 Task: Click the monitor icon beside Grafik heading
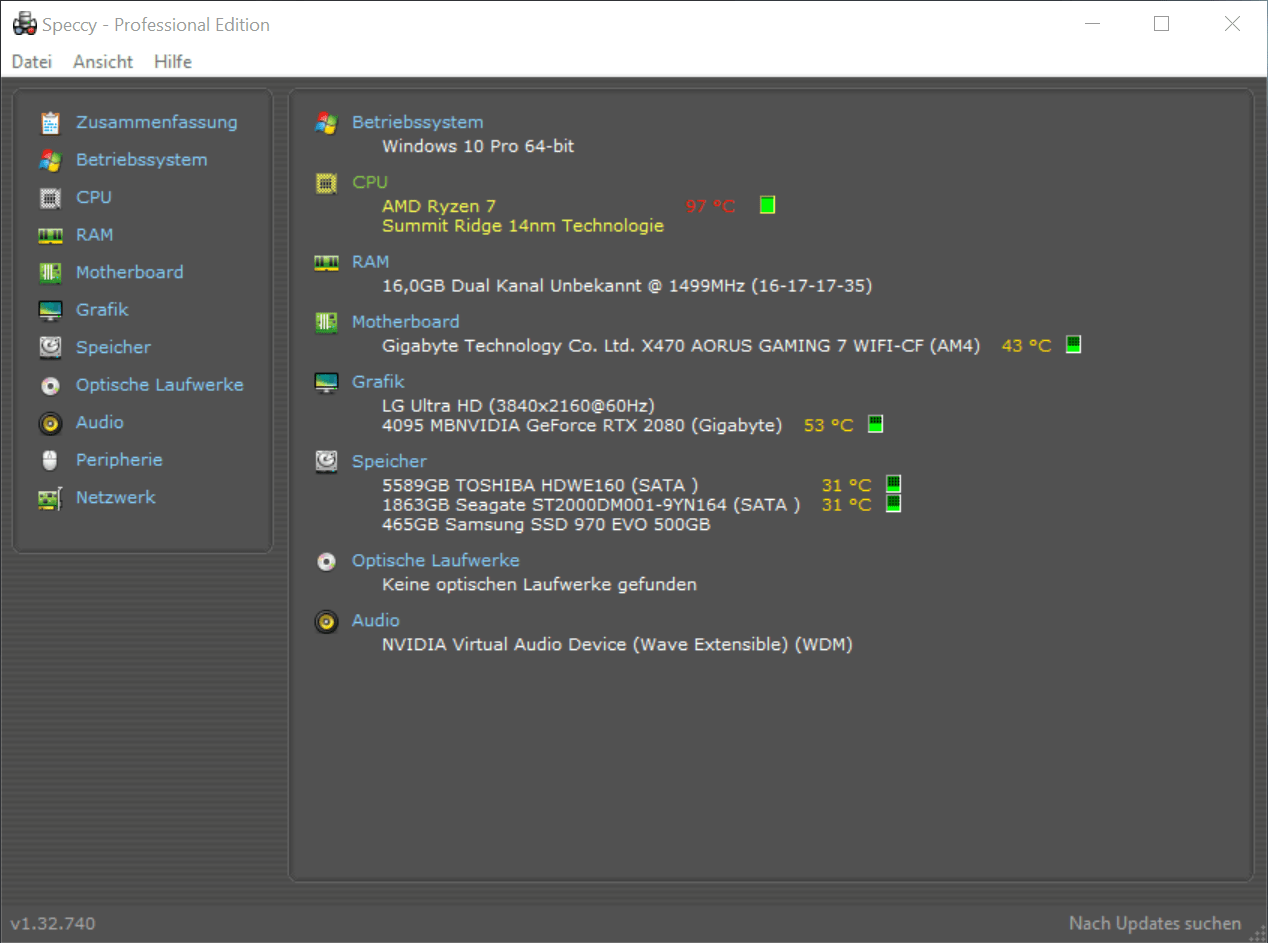pyautogui.click(x=326, y=382)
